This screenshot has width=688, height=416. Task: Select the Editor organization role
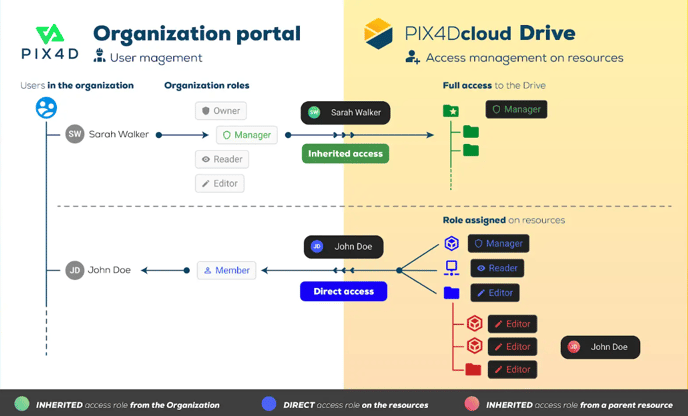click(220, 183)
